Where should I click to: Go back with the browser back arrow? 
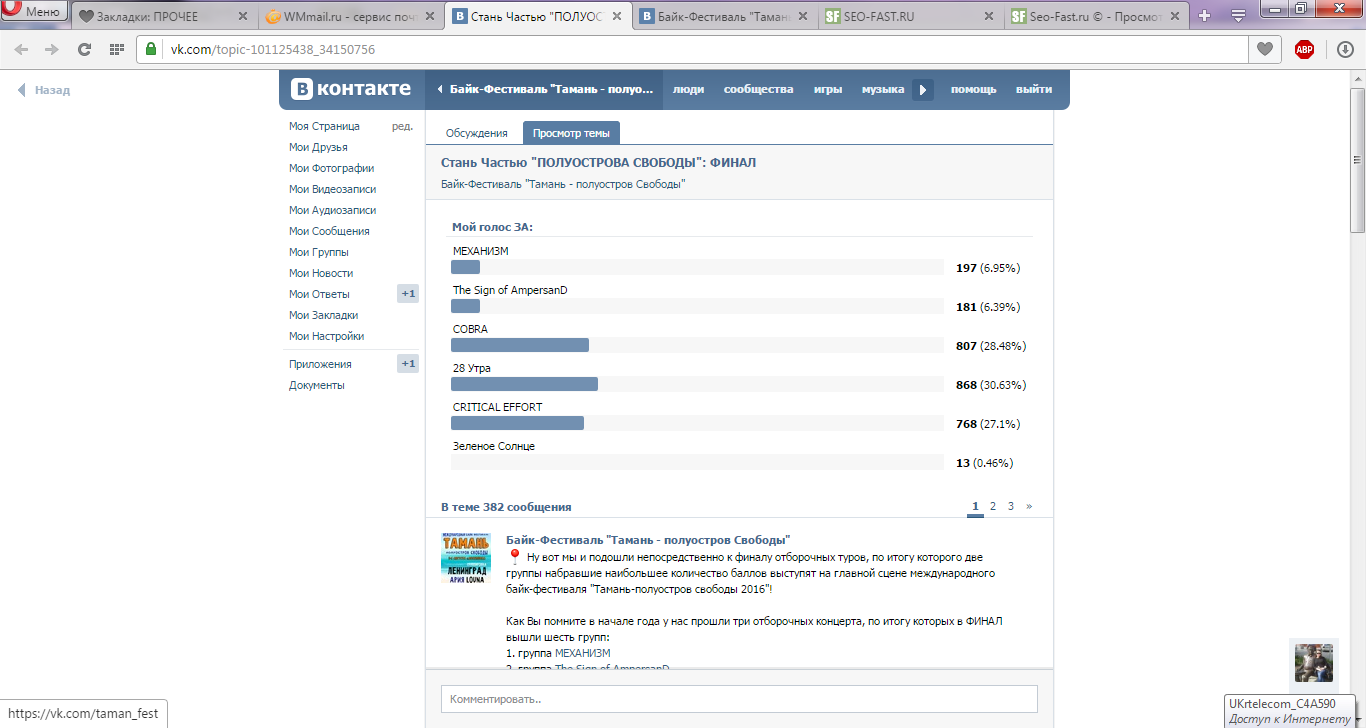coord(21,49)
